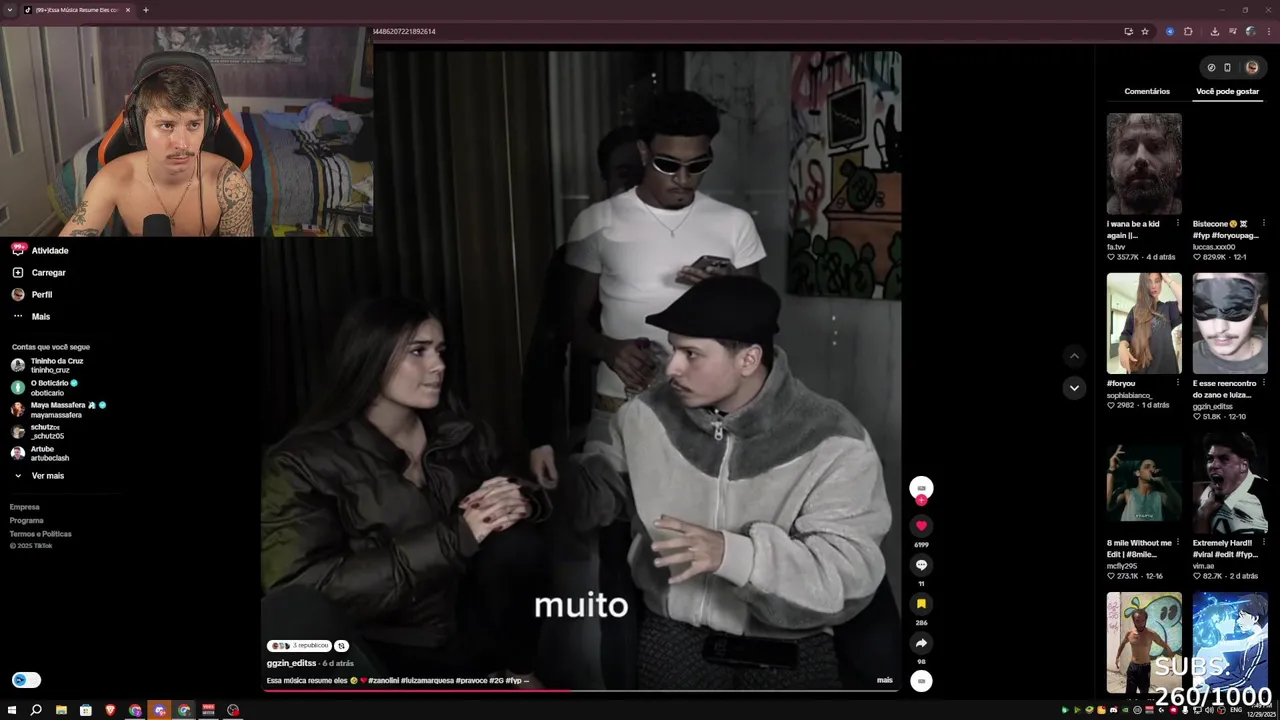The image size is (1280, 720).
Task: Open TikTok account avatar top right
Action: tap(1252, 68)
